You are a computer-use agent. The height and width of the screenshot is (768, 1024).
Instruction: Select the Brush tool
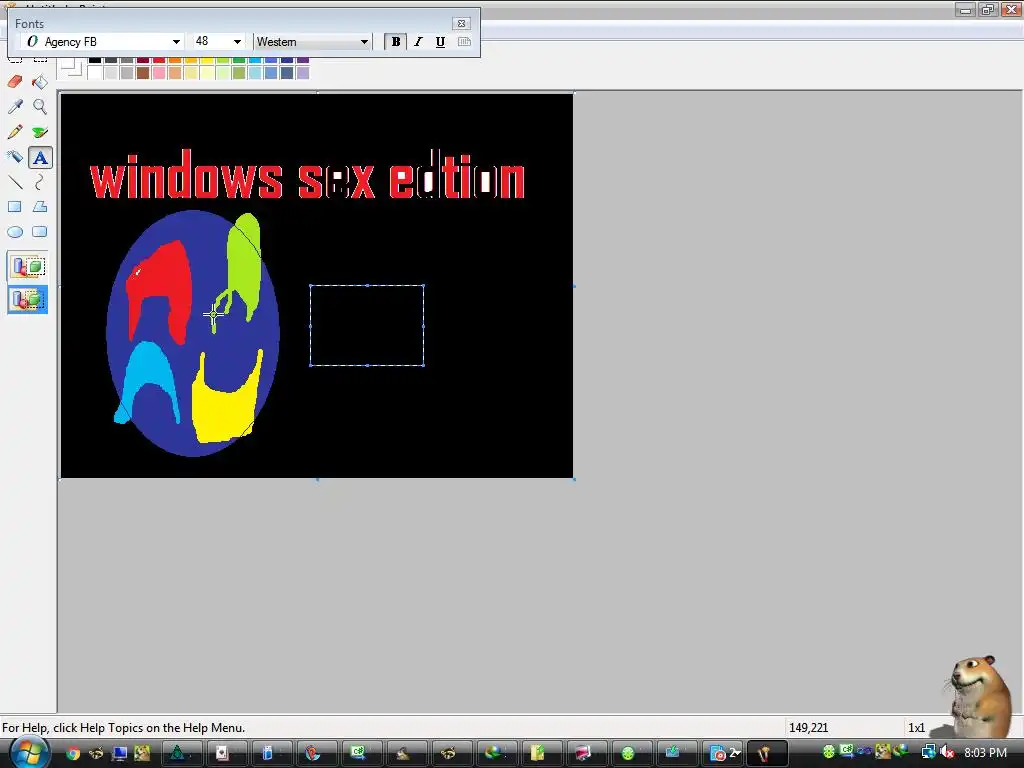click(x=40, y=132)
